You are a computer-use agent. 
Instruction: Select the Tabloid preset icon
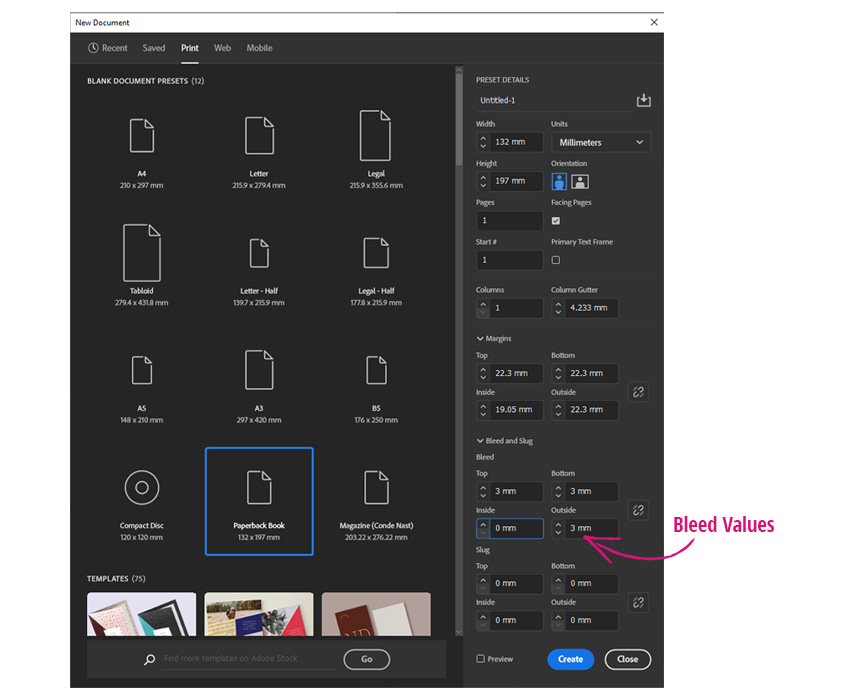[x=141, y=253]
